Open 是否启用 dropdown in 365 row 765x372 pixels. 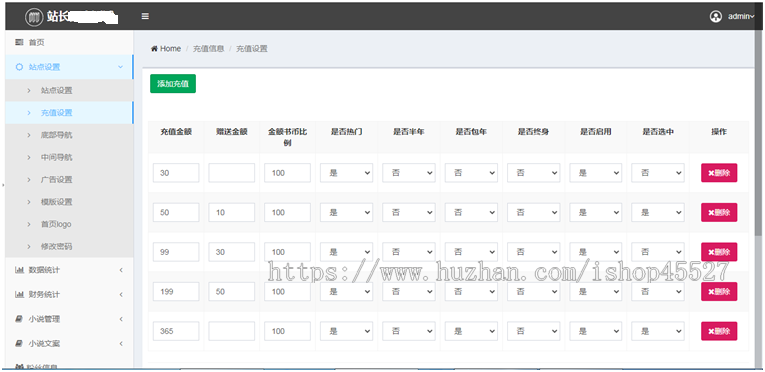point(595,331)
